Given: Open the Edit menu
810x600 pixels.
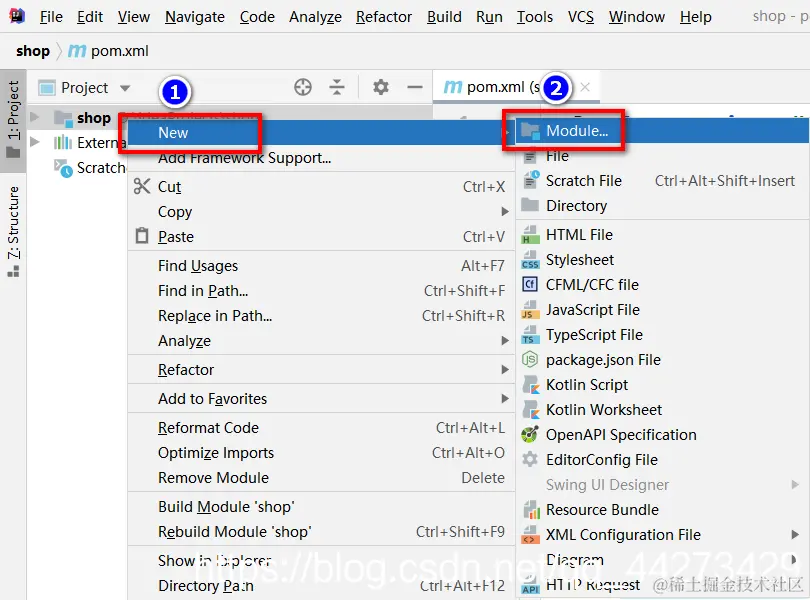Looking at the screenshot, I should (90, 17).
